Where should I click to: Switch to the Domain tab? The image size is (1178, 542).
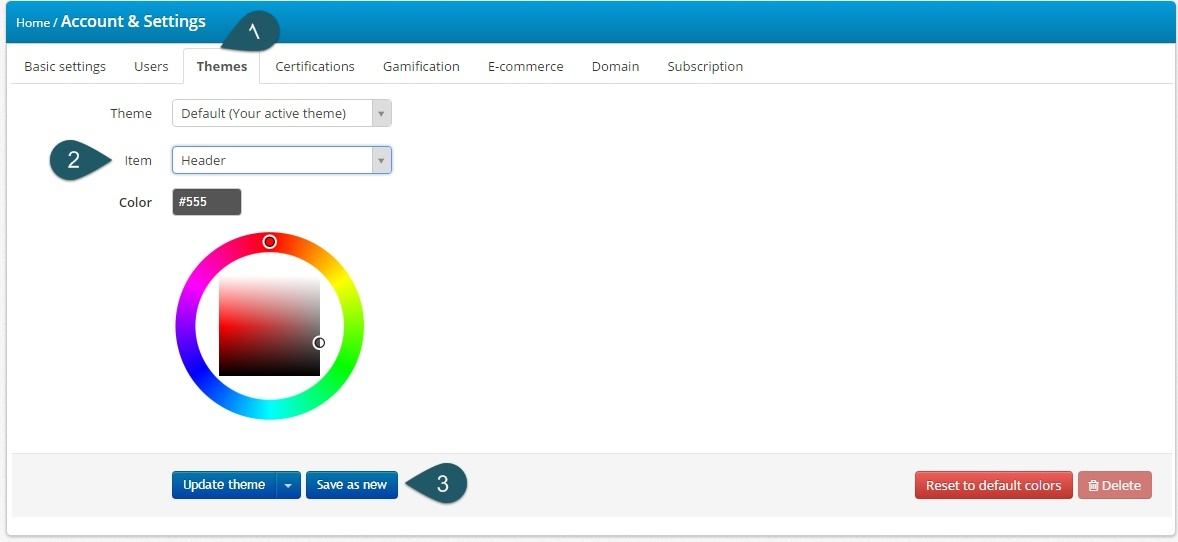[x=615, y=66]
